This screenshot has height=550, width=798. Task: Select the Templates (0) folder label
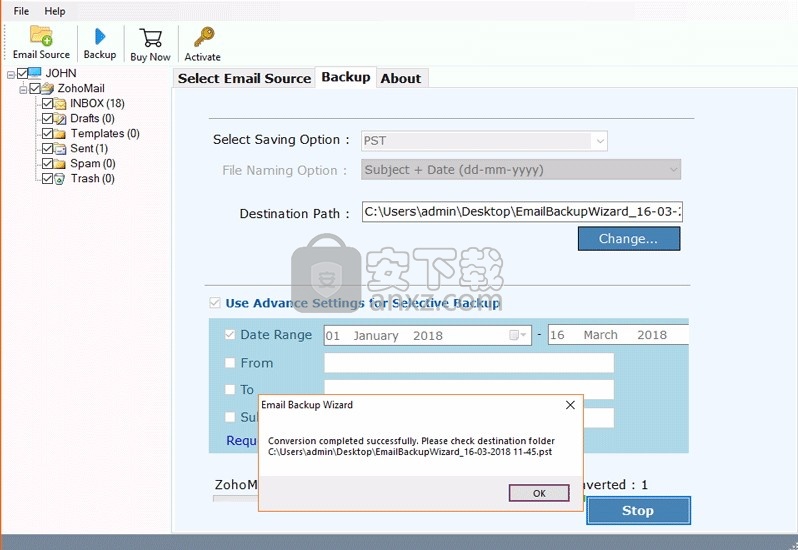coord(105,133)
